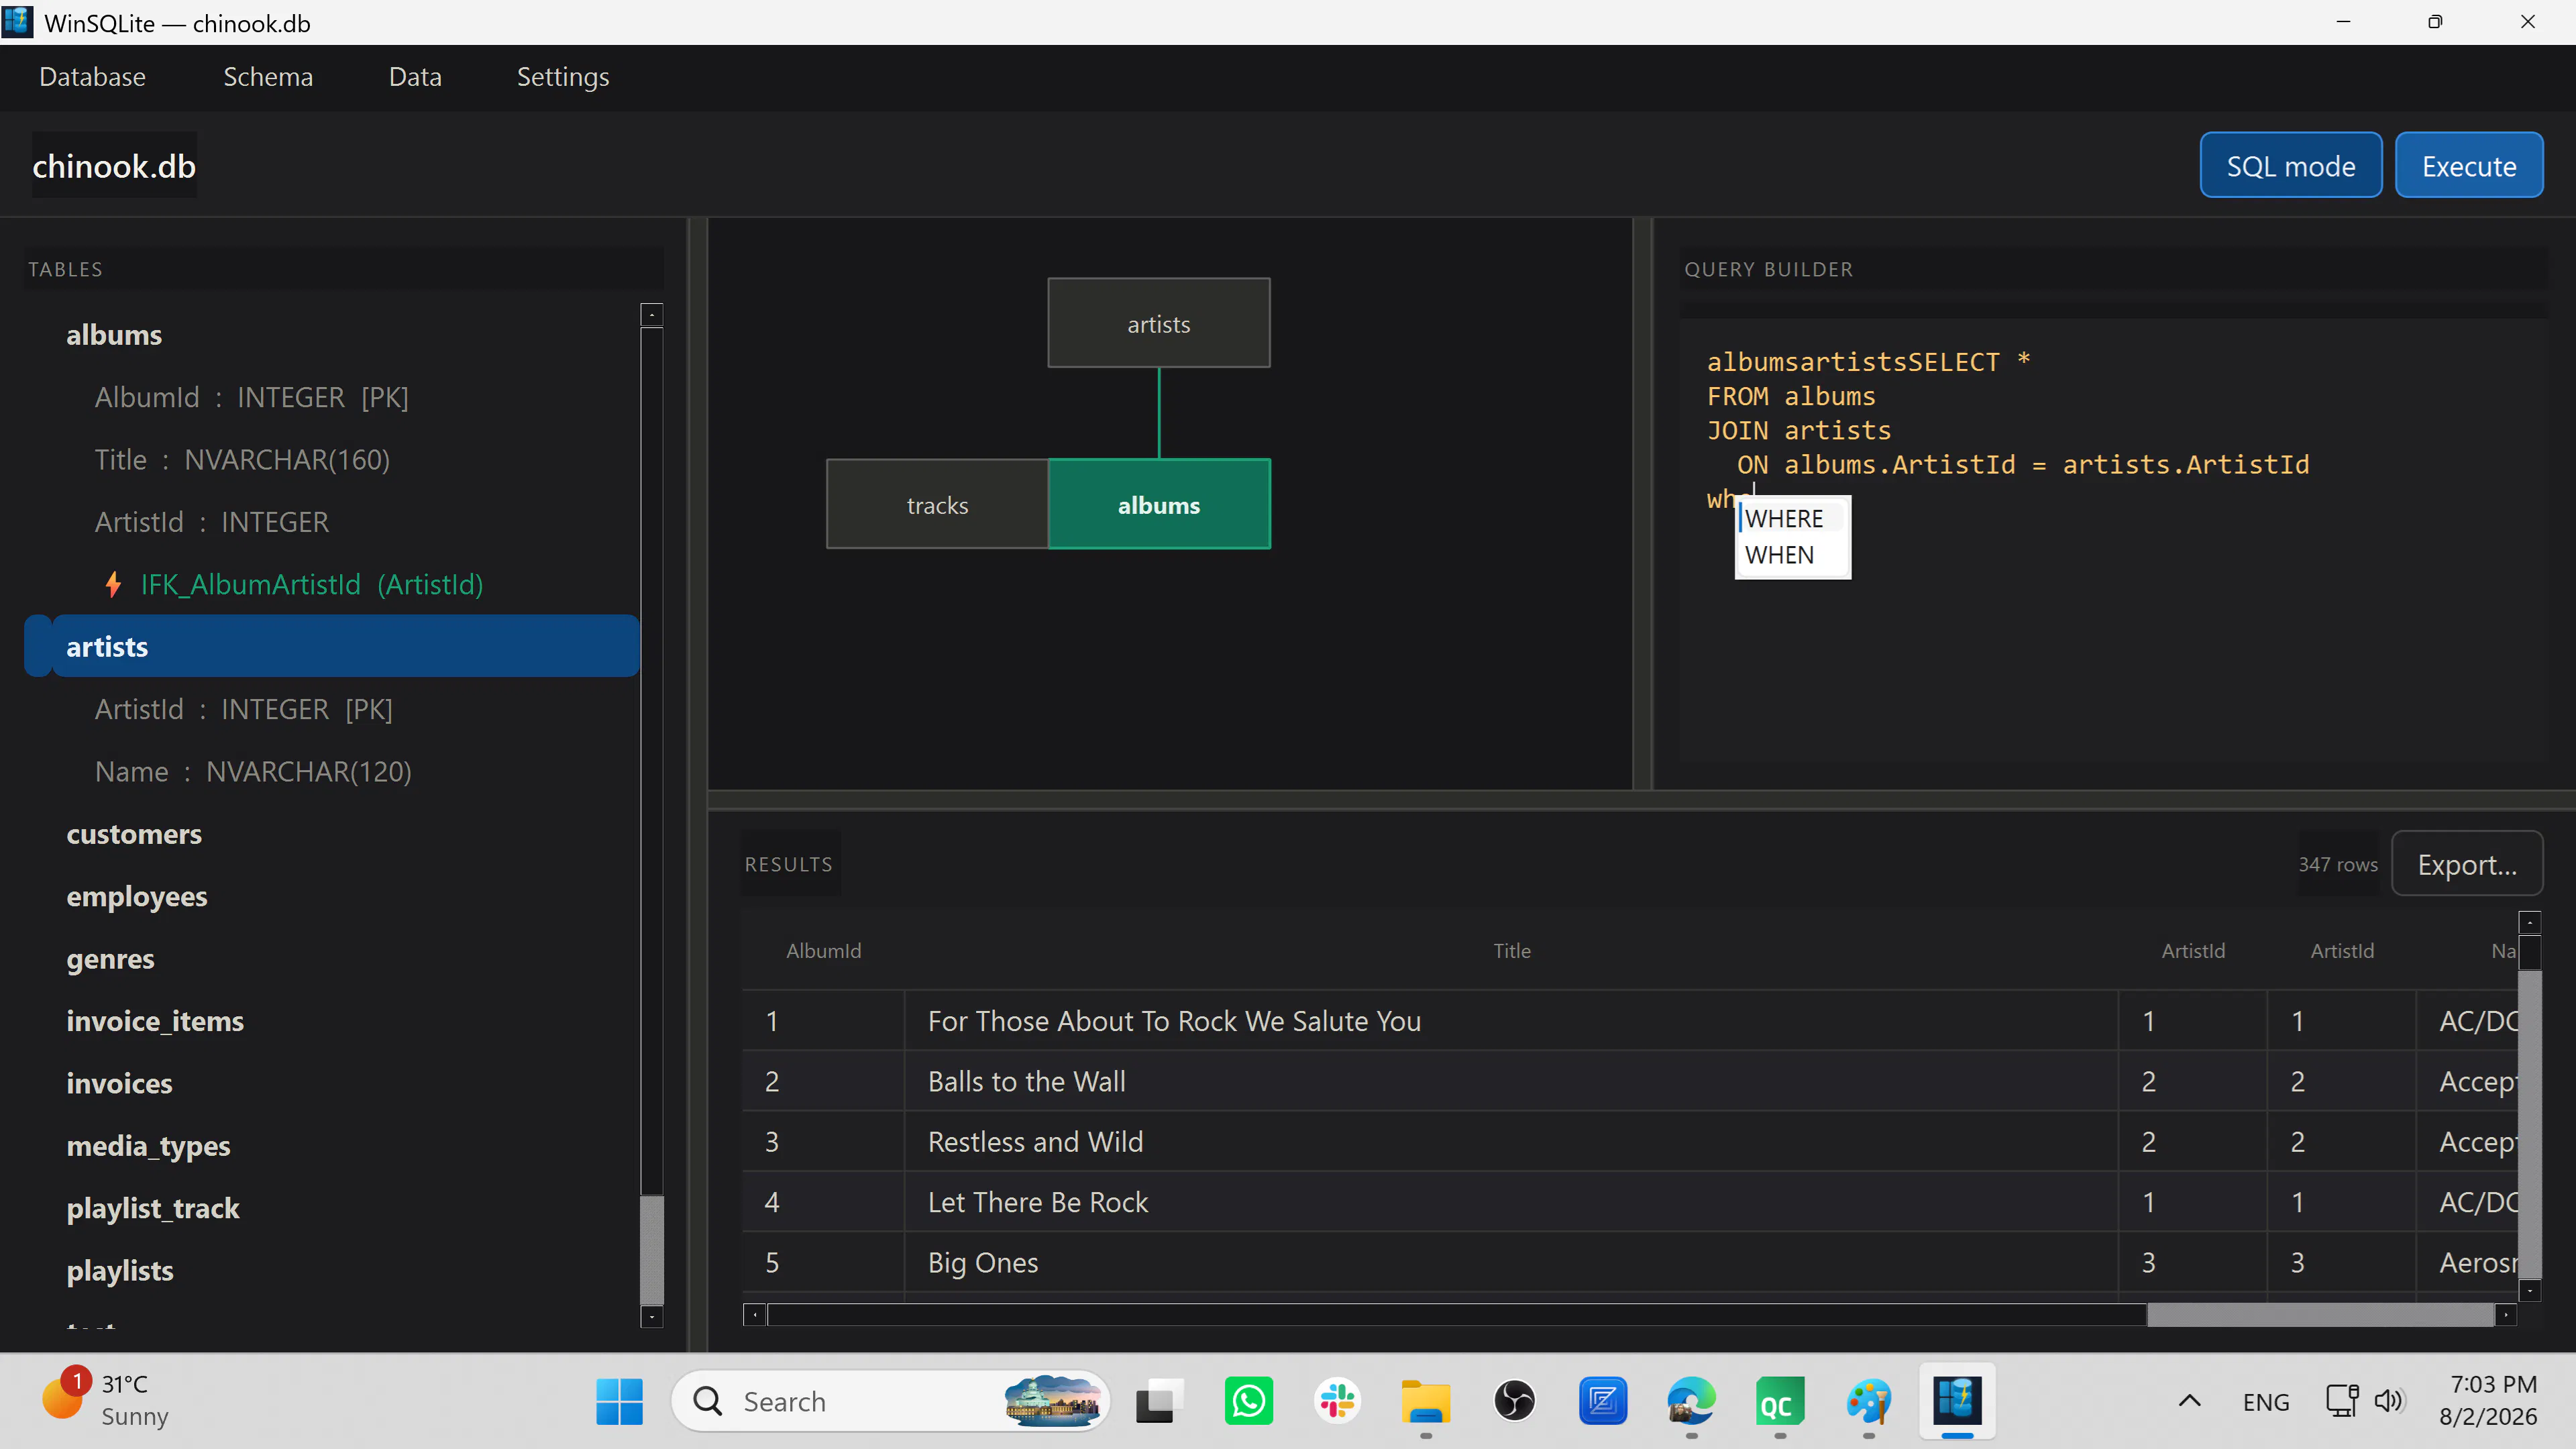Open the clock showing 7:03 PM

point(2488,1400)
